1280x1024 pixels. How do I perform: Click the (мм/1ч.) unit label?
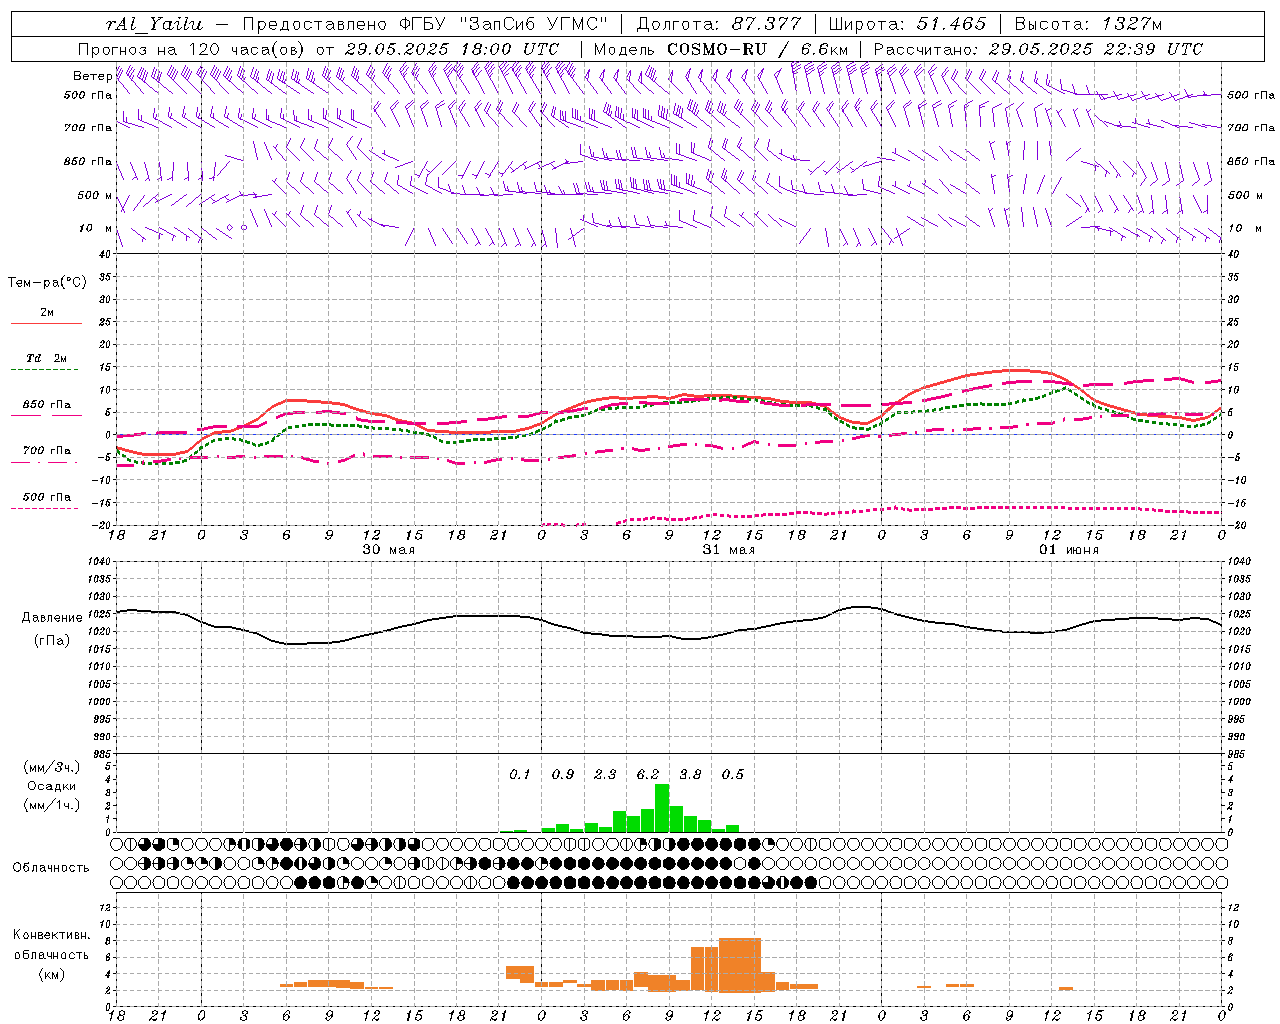point(52,805)
